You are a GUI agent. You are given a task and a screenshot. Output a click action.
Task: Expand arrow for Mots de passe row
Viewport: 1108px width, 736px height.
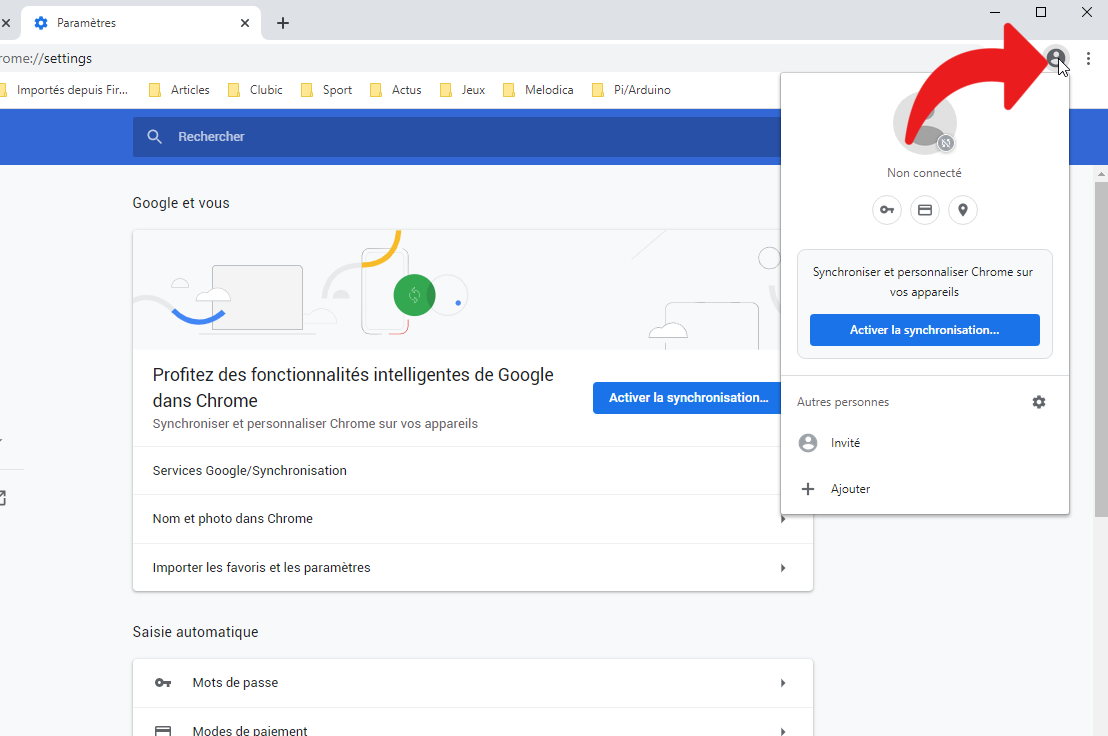783,683
